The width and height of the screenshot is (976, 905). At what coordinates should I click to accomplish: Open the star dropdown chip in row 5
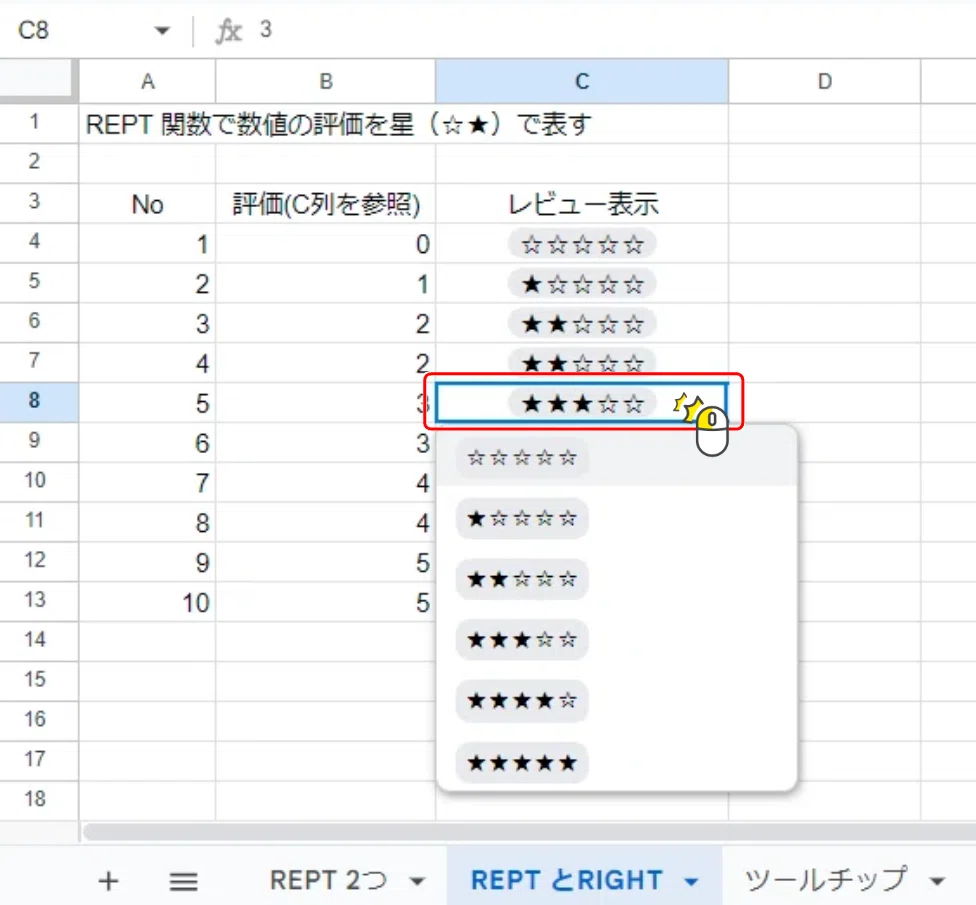point(582,284)
